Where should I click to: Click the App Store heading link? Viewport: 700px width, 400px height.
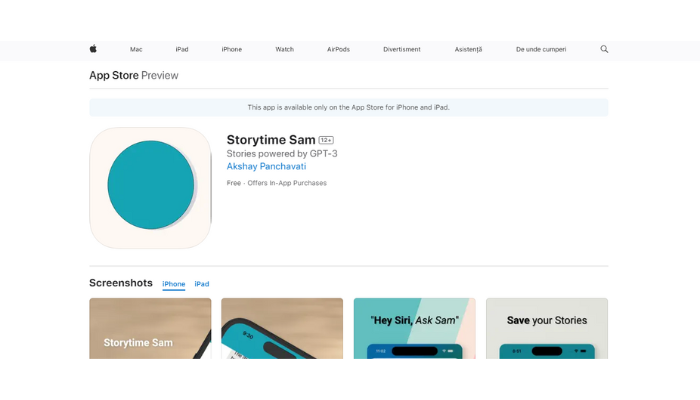point(114,75)
